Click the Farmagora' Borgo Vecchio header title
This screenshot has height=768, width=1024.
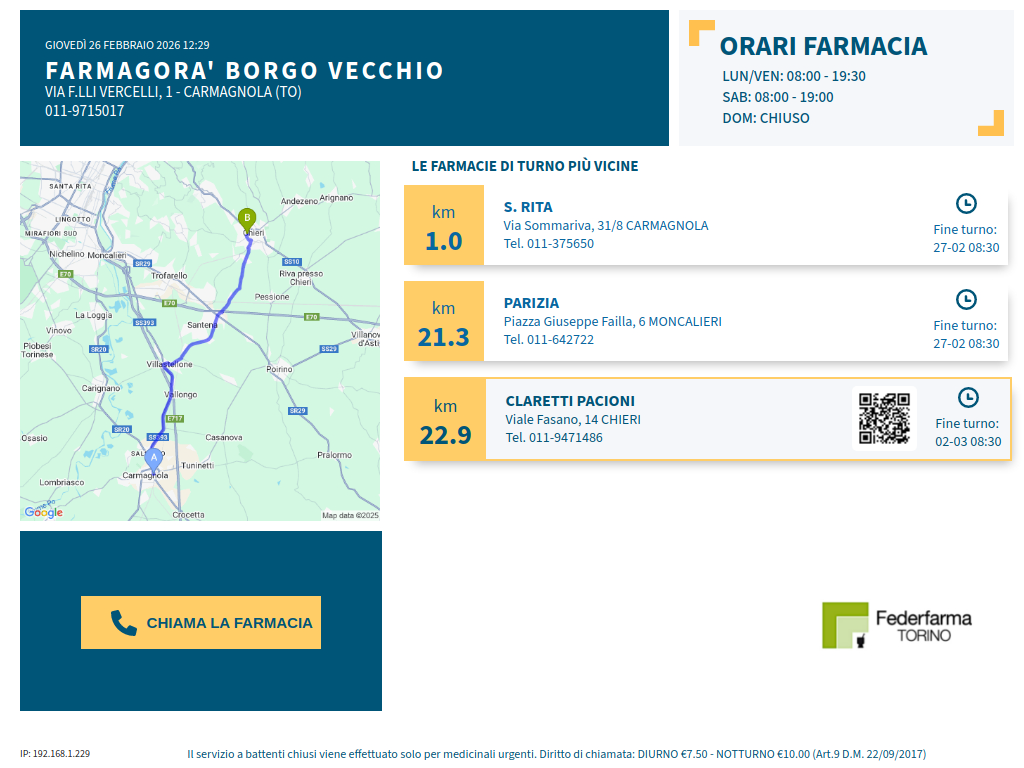click(245, 71)
